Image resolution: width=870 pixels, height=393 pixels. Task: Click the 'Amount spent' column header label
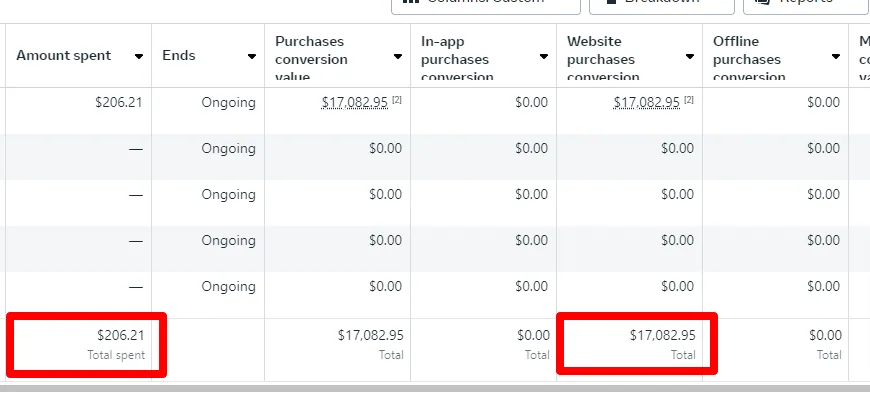(x=64, y=56)
